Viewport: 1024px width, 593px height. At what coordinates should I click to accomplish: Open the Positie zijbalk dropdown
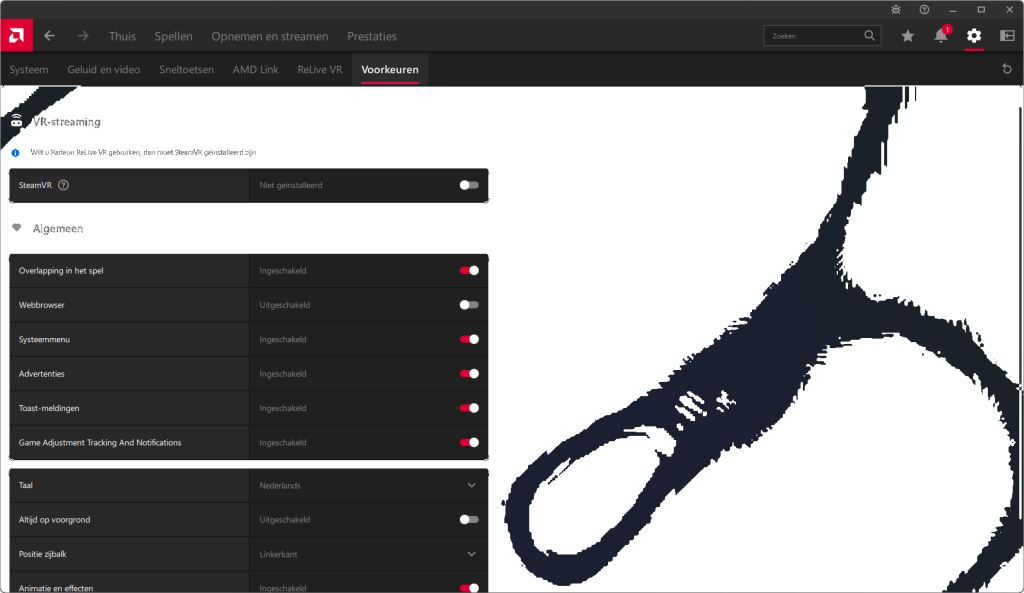pos(471,554)
